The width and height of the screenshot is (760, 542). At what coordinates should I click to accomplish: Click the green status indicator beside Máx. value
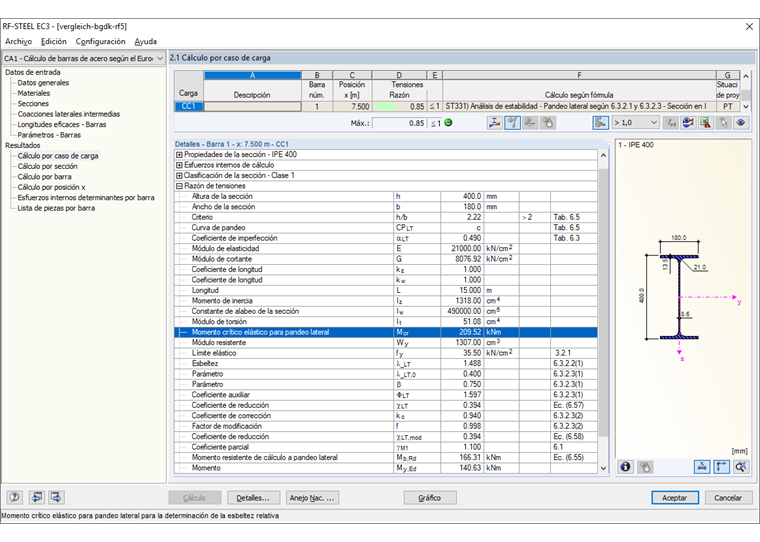[x=448, y=123]
